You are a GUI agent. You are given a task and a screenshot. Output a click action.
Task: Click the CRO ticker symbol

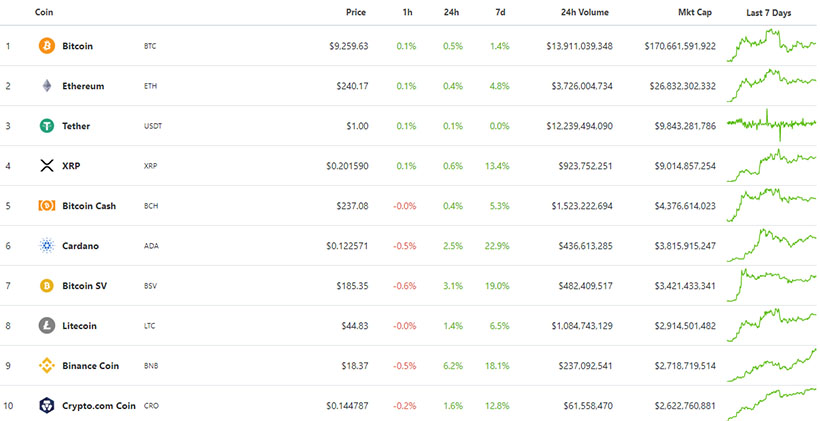[151, 406]
